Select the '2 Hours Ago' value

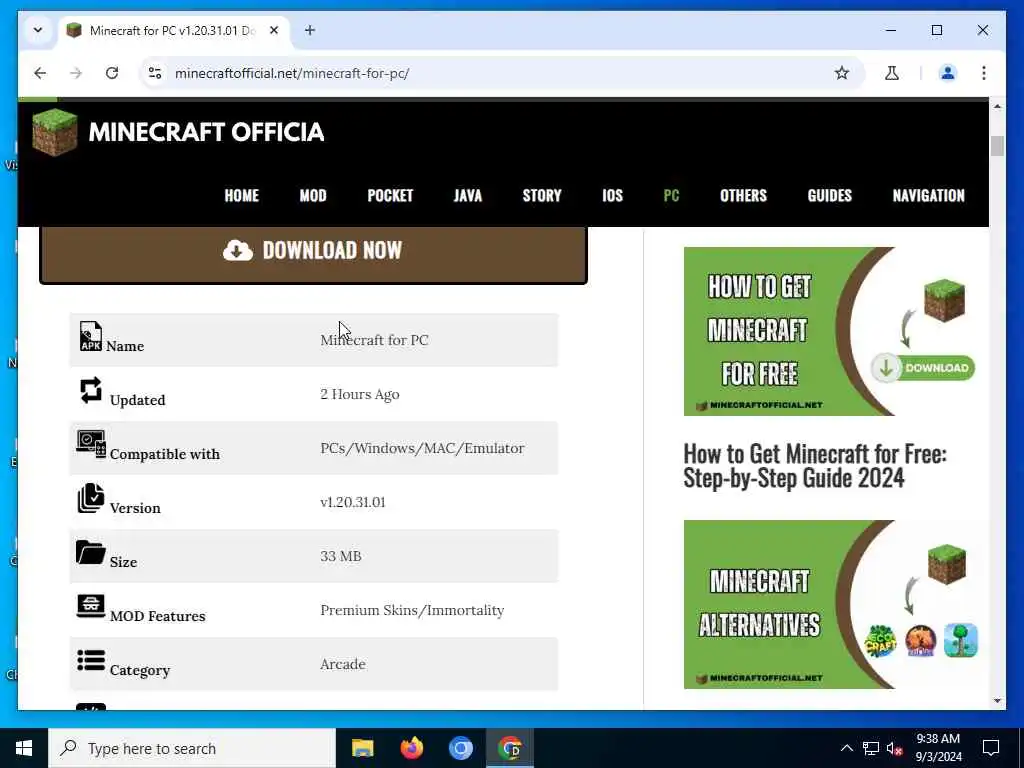[x=360, y=394]
